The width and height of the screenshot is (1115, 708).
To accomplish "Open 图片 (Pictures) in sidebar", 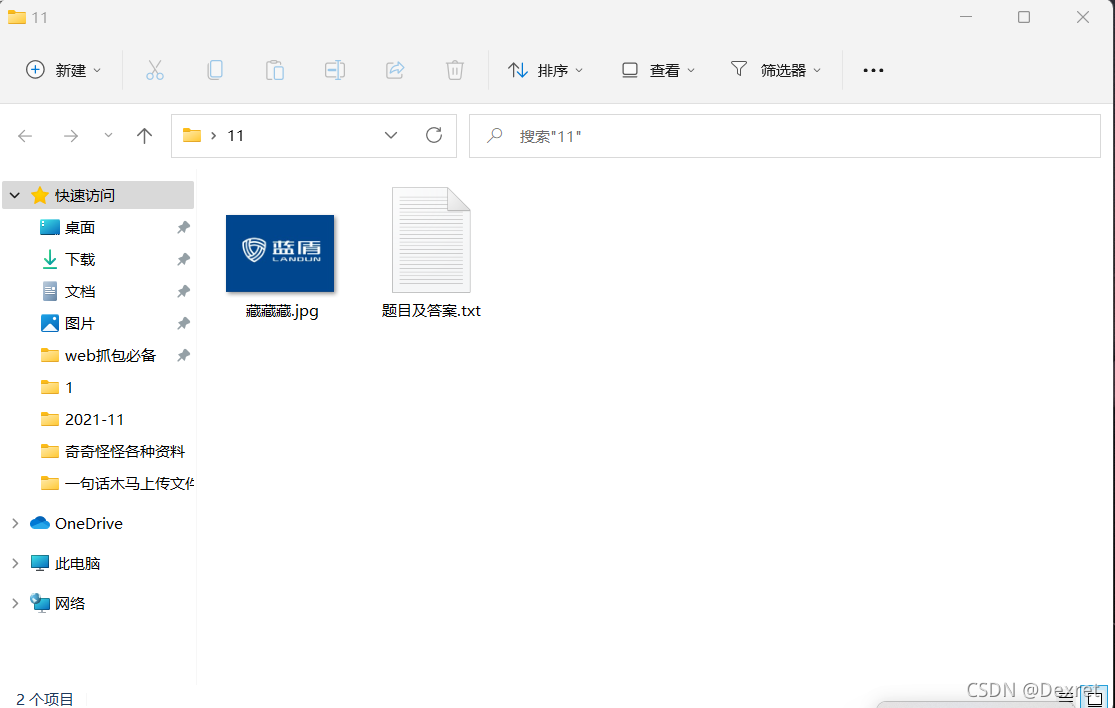I will click(x=80, y=323).
